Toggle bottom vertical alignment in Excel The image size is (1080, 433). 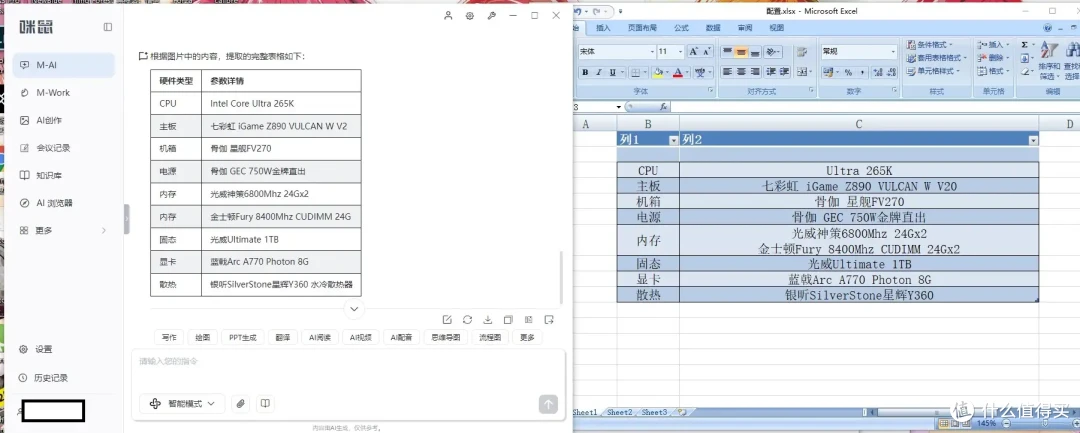(755, 52)
